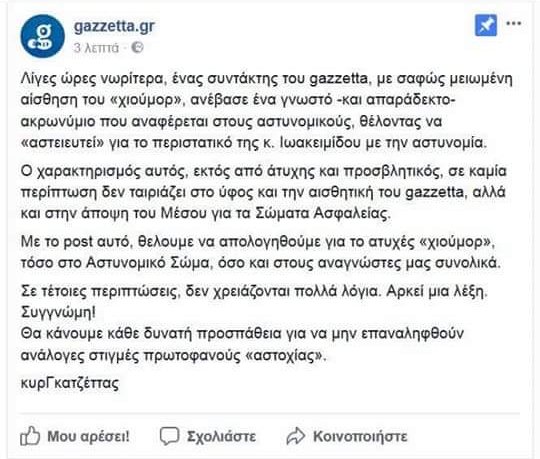Click the 'Σχολιάστε' comment button label
The height and width of the screenshot is (459, 540).
[x=221, y=436]
